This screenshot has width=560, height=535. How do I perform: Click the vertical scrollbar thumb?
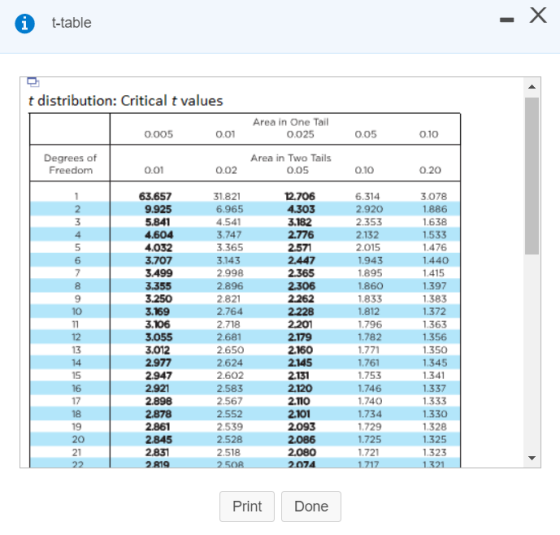(532, 176)
